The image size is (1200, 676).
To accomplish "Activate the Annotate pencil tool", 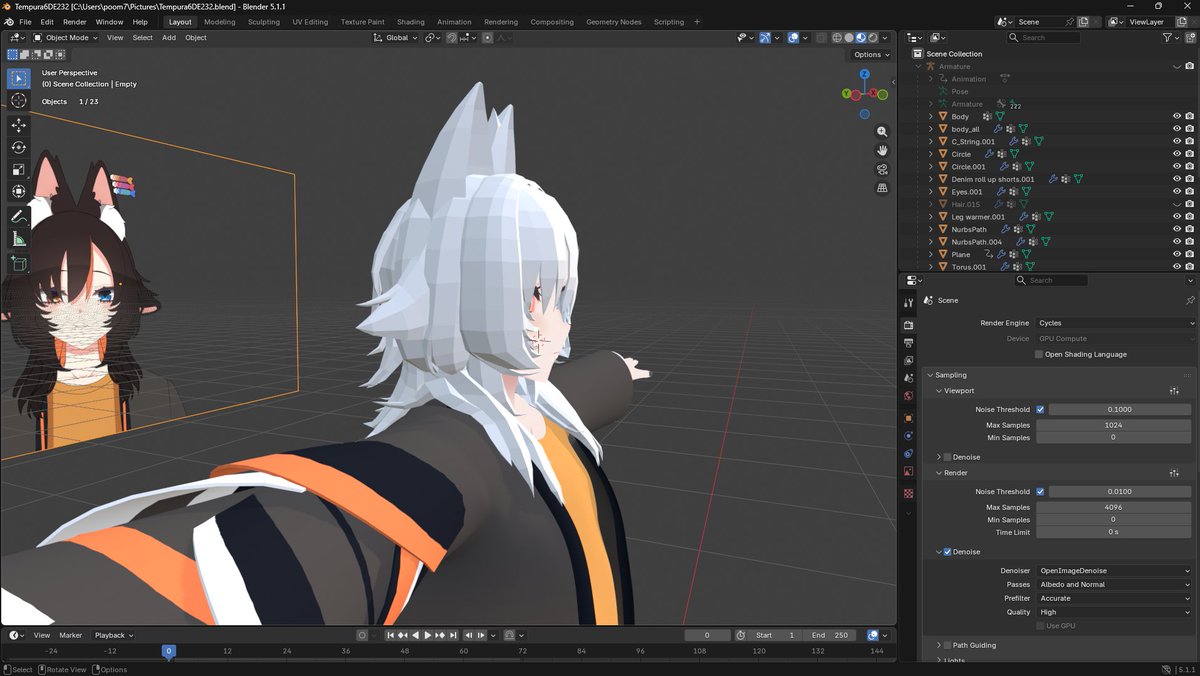I will pos(18,216).
